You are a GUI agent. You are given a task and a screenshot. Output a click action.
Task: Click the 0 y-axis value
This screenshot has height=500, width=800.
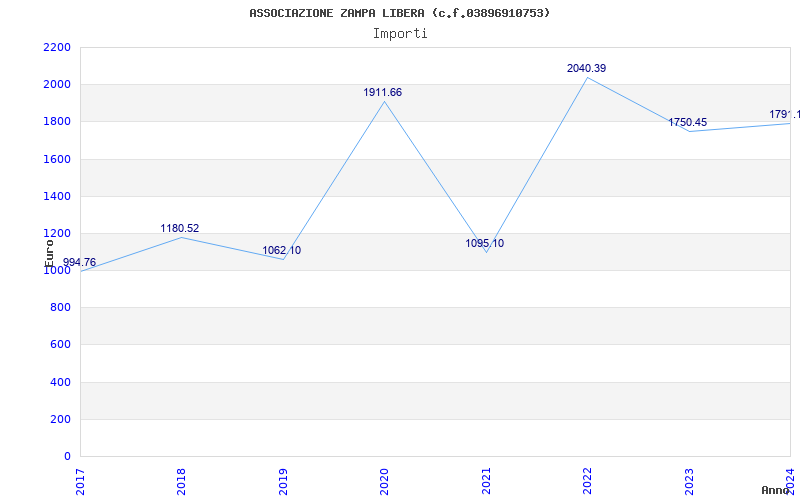(x=68, y=457)
